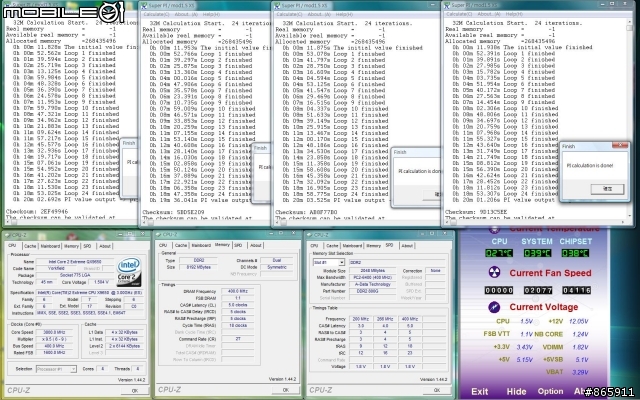
Task: Click Hide in the hardware monitor panel
Action: [516, 391]
